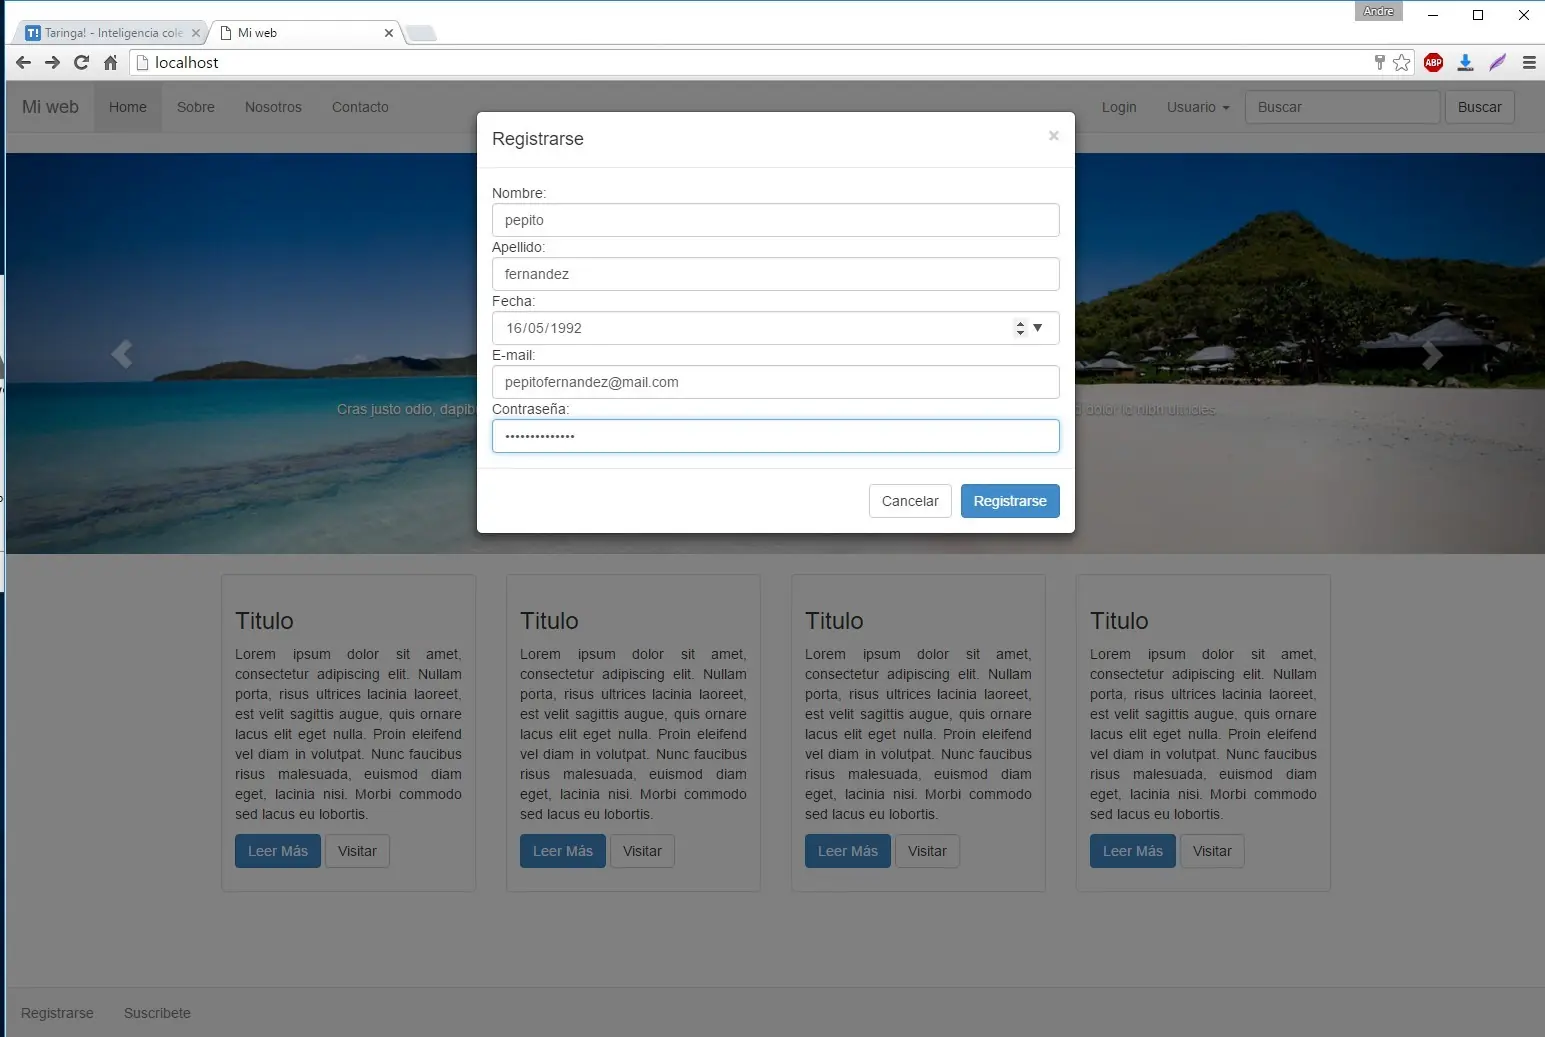Click the Andre profile badge in the title bar
The height and width of the screenshot is (1037, 1545).
click(x=1379, y=11)
